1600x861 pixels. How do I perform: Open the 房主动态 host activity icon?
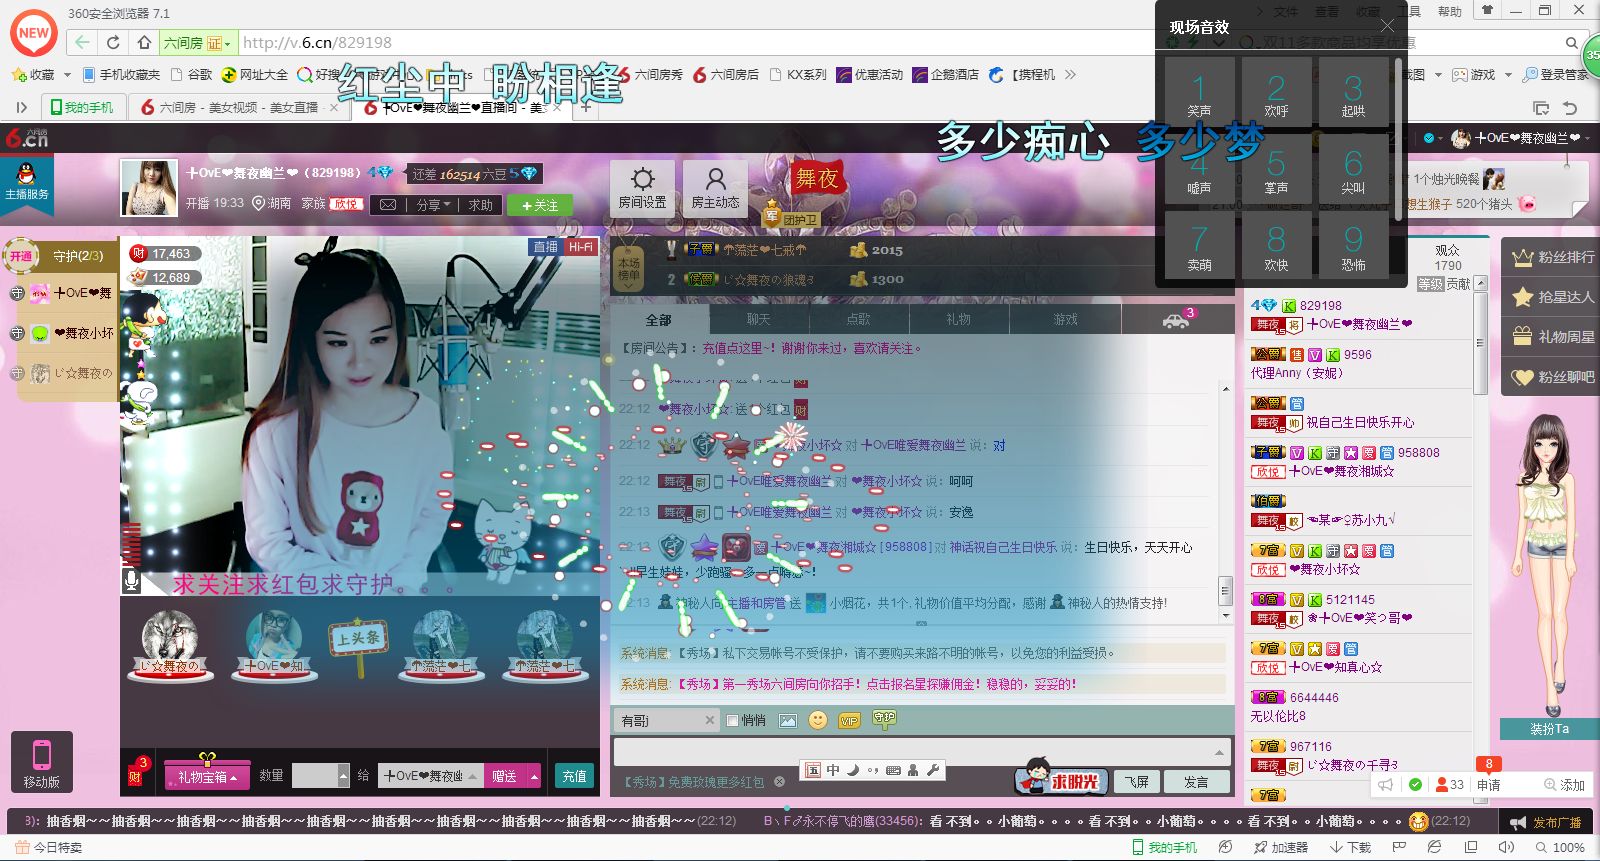tap(715, 188)
